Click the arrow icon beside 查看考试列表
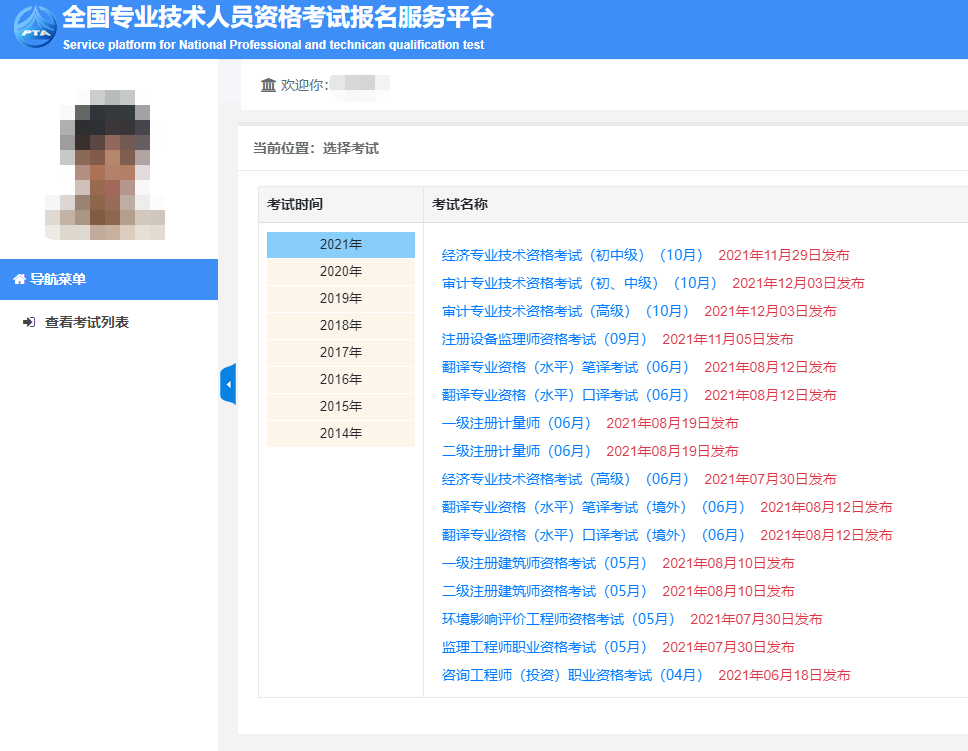968x751 pixels. tap(29, 322)
